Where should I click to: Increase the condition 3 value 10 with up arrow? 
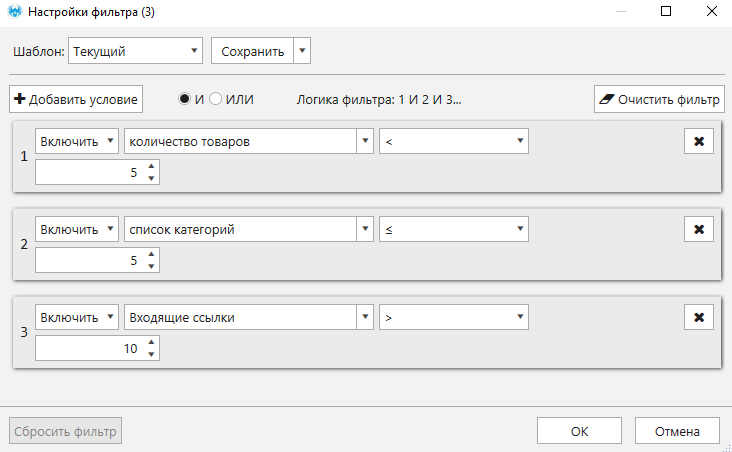[151, 342]
